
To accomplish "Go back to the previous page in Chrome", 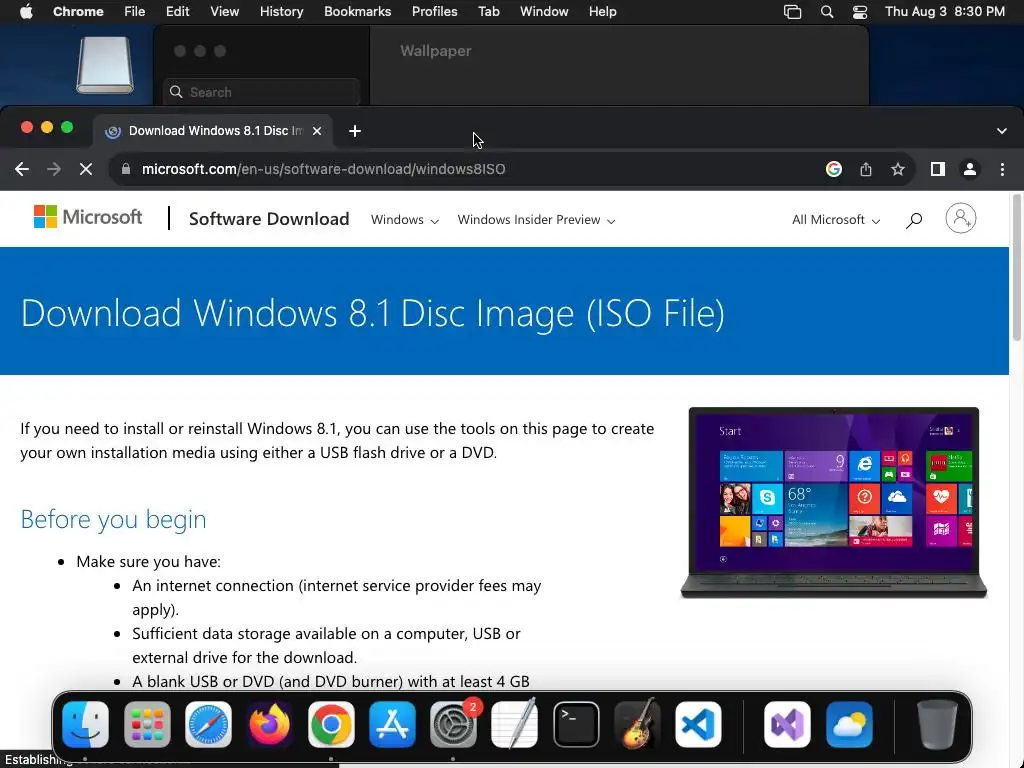I will click(22, 169).
